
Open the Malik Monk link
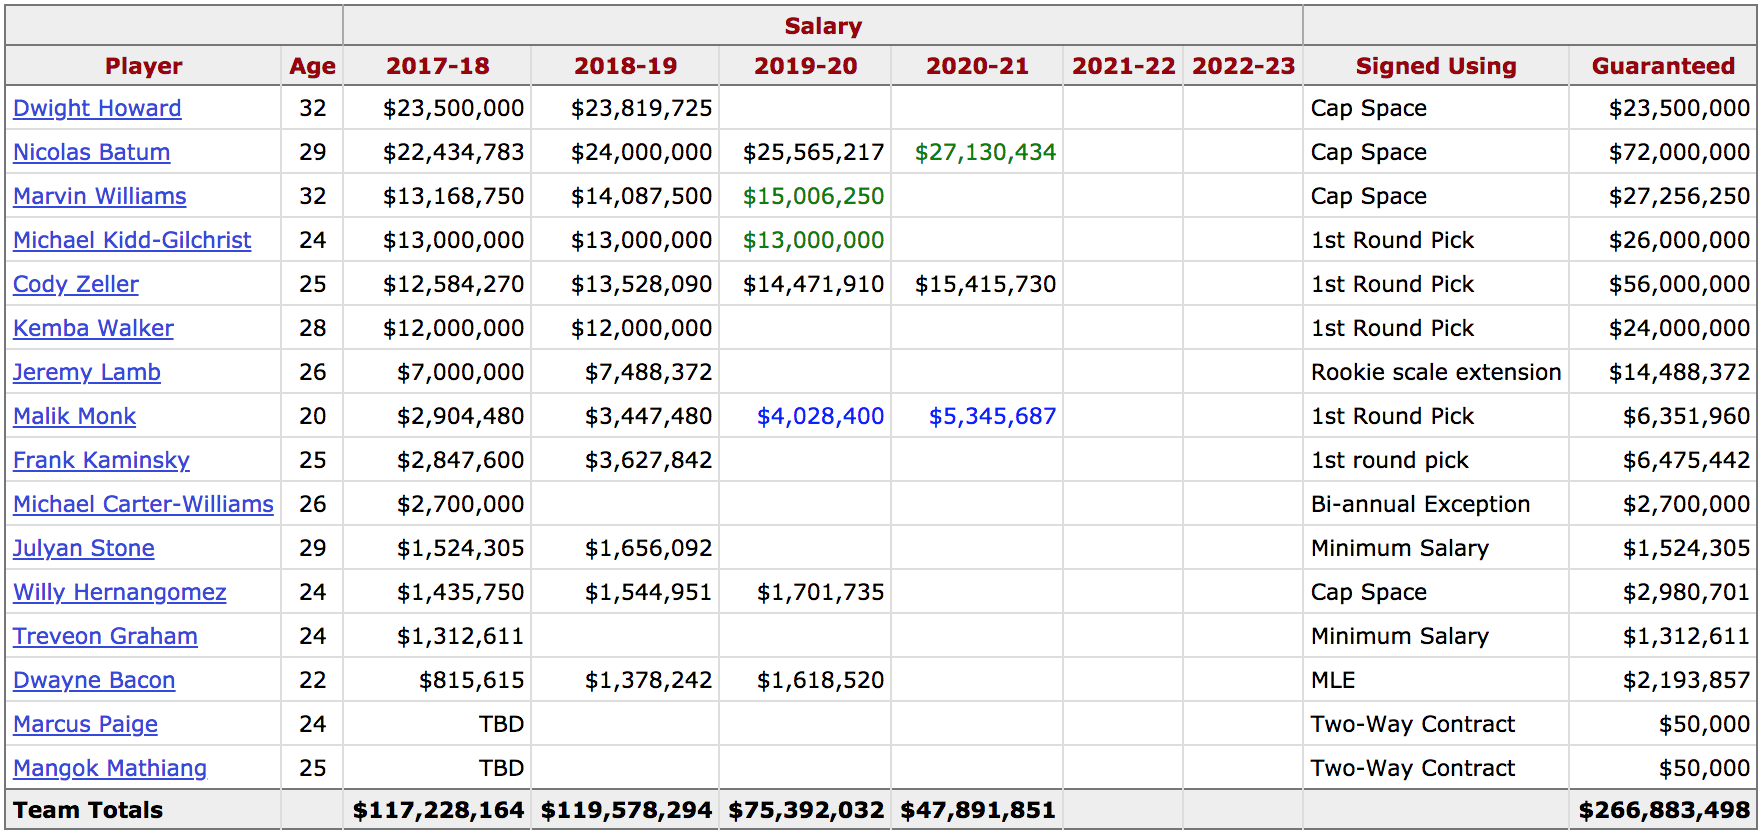coord(74,416)
